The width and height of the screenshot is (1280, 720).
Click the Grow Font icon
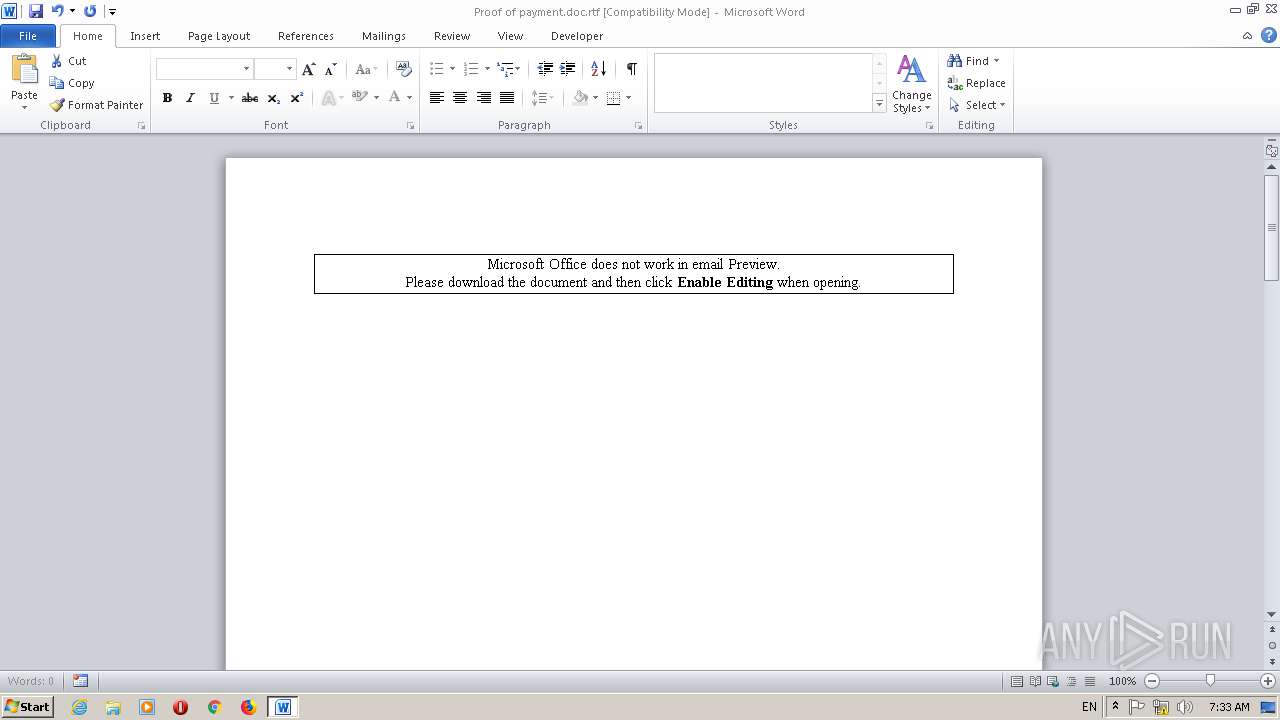pyautogui.click(x=308, y=69)
